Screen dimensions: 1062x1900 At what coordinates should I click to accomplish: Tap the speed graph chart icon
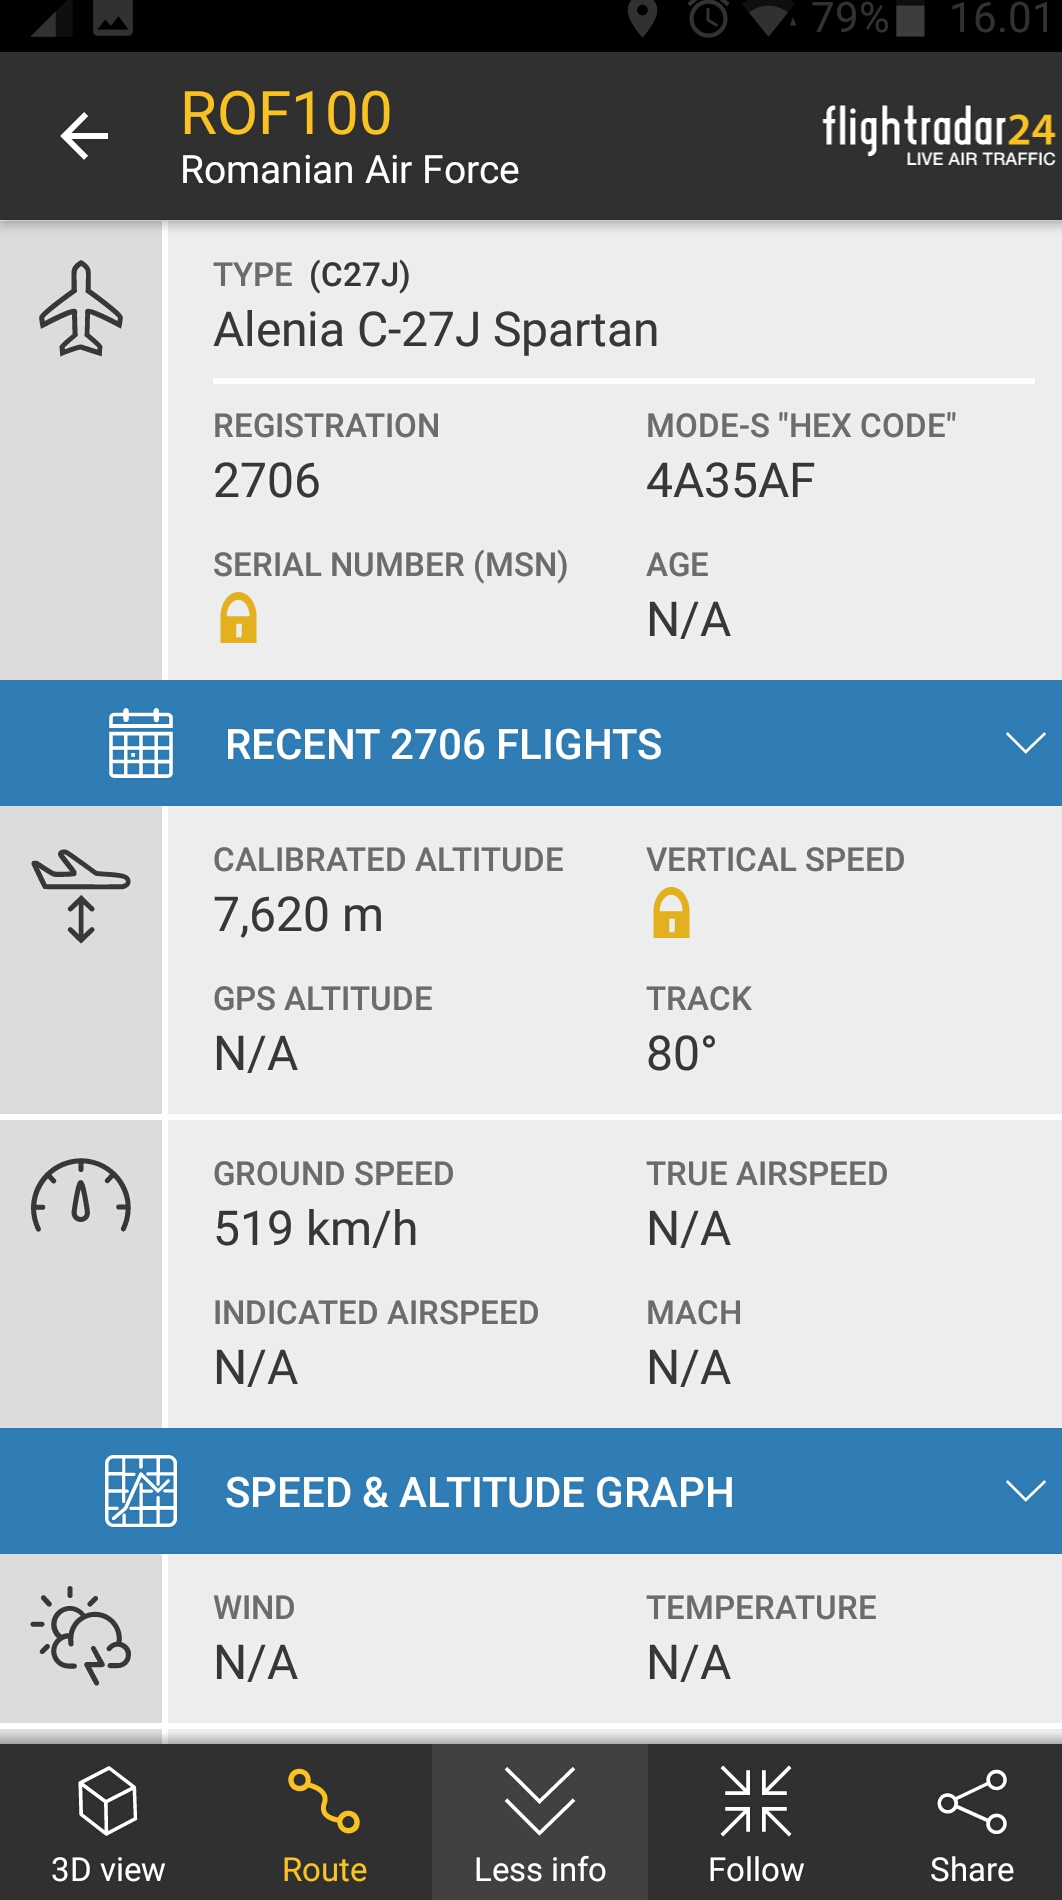coord(141,1491)
